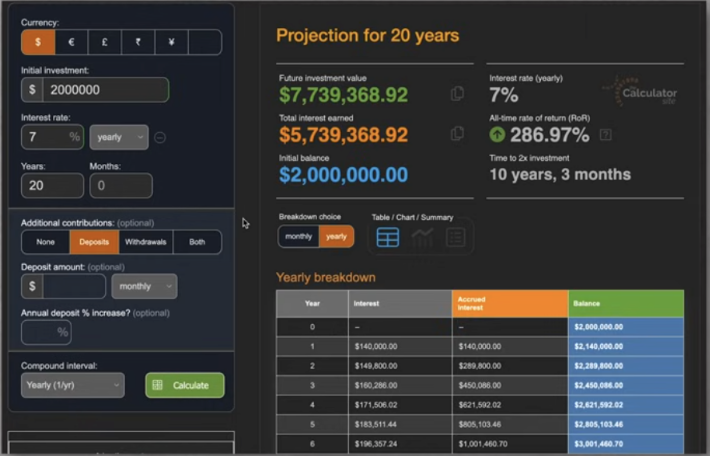Choose Deposits for additional contributions

click(x=94, y=242)
